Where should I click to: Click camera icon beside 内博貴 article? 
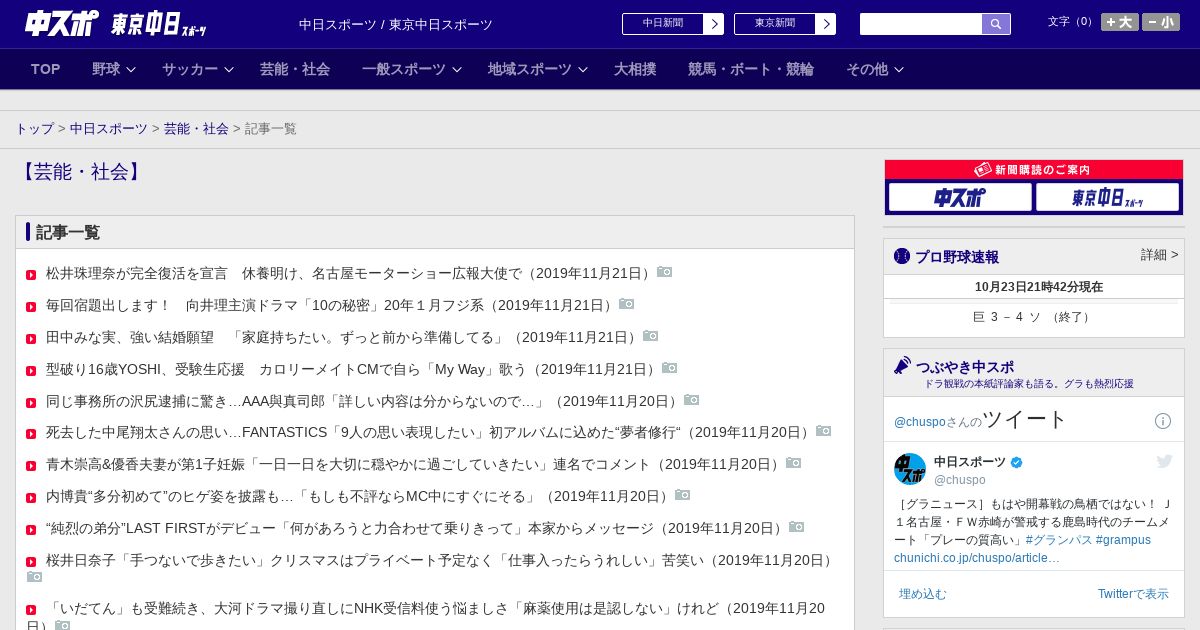(x=682, y=495)
